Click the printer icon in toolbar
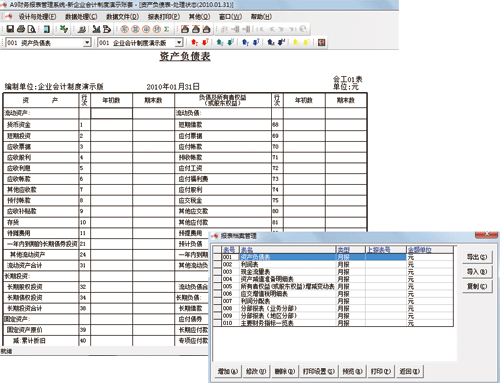This screenshot has width=500, height=383. pyautogui.click(x=21, y=29)
